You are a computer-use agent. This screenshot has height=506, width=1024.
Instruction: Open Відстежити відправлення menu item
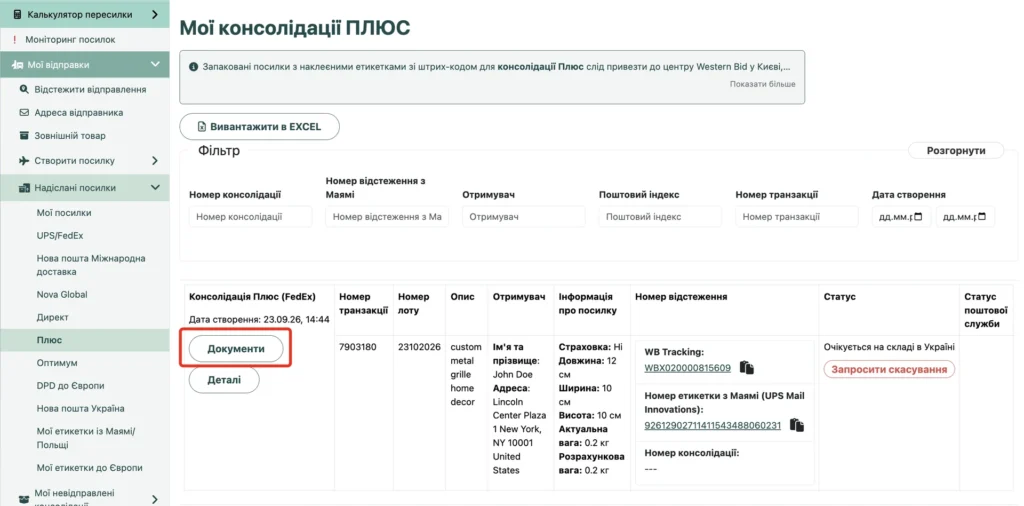point(90,89)
